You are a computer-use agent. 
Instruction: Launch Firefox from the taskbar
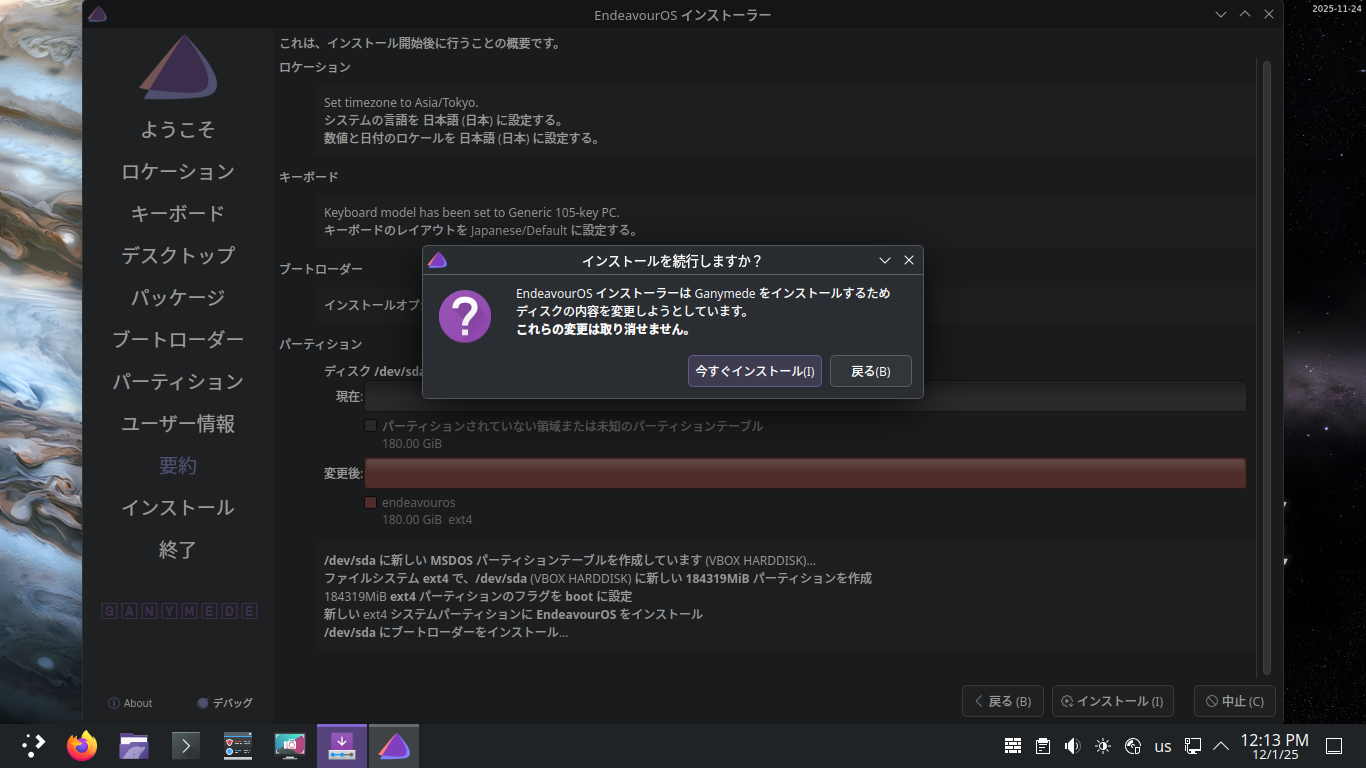[82, 746]
